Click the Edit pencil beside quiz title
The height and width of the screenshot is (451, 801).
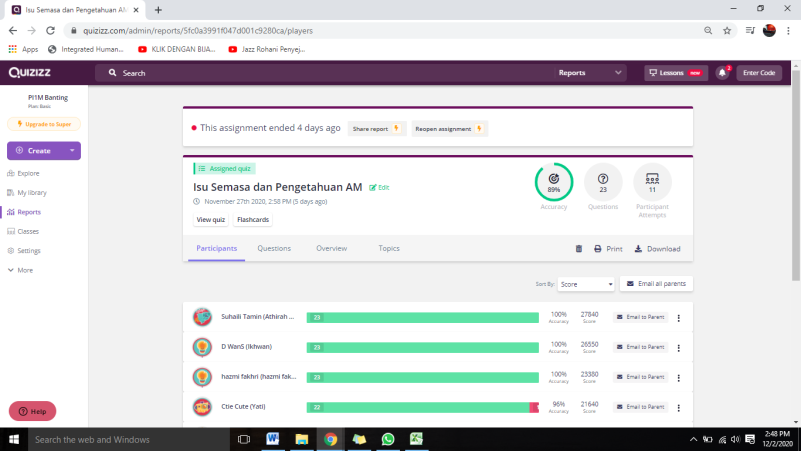click(379, 187)
